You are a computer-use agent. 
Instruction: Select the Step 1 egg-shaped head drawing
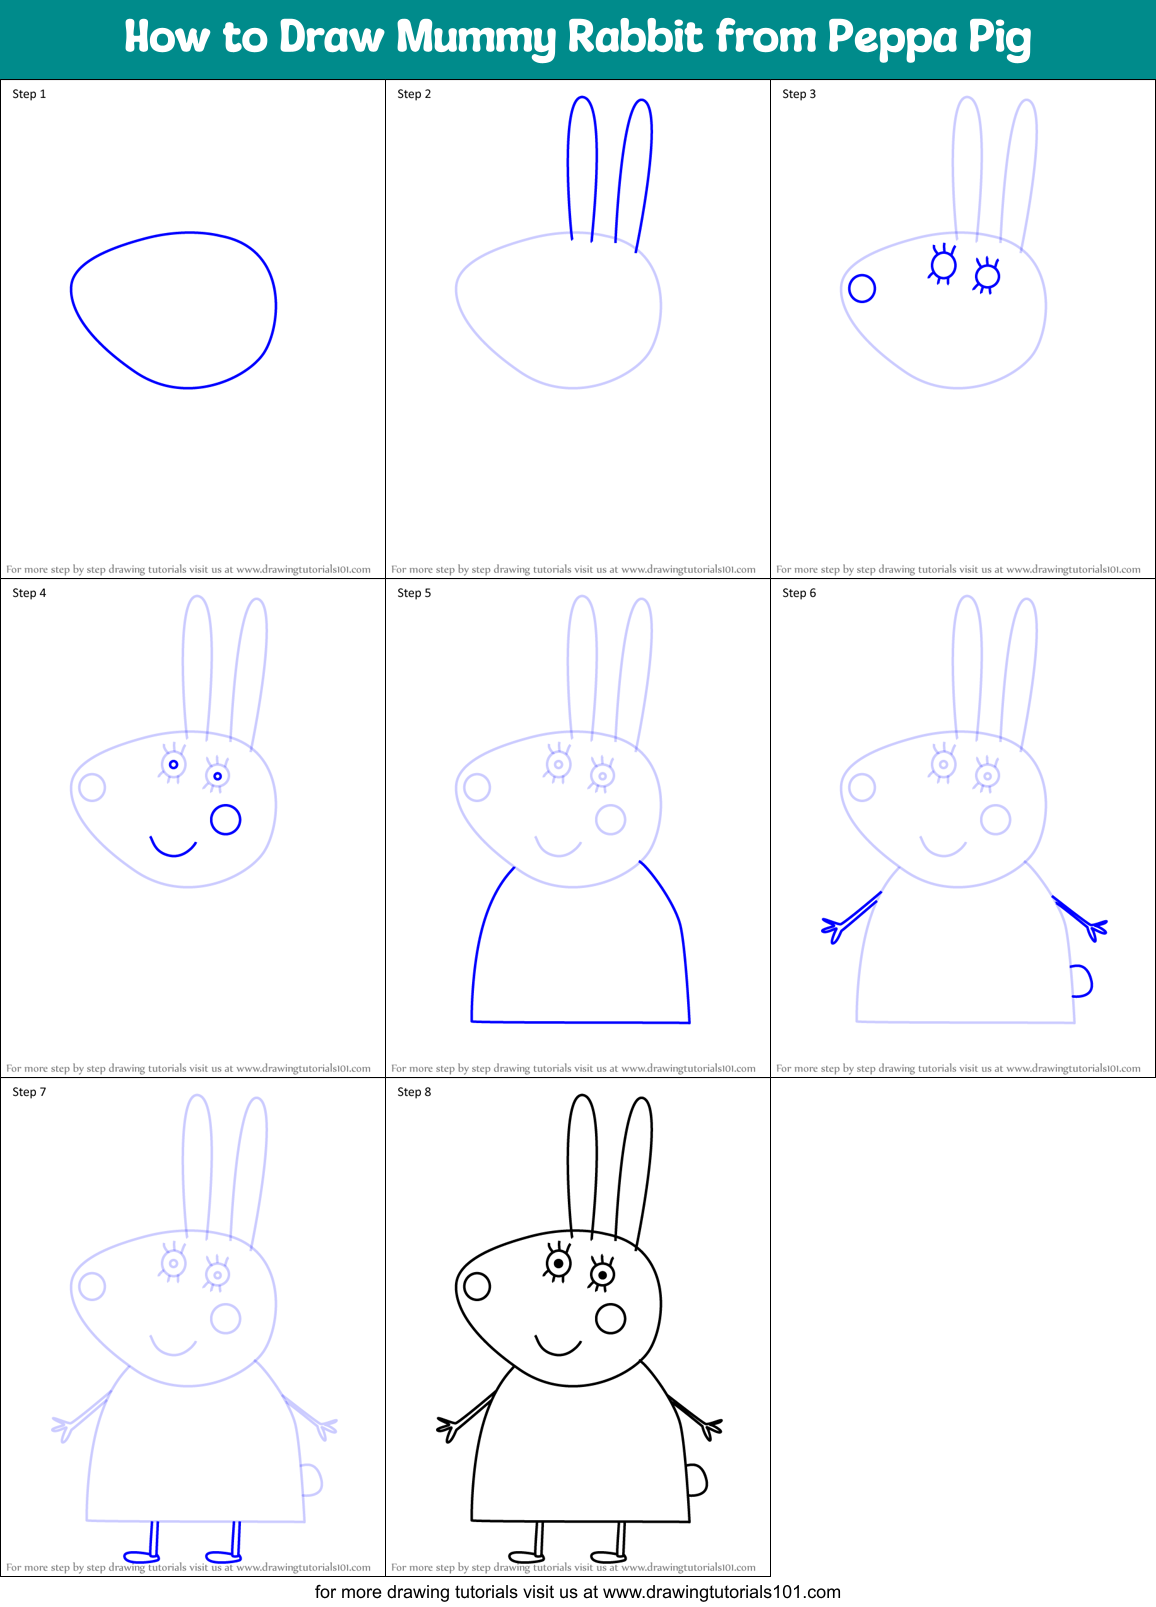(173, 310)
